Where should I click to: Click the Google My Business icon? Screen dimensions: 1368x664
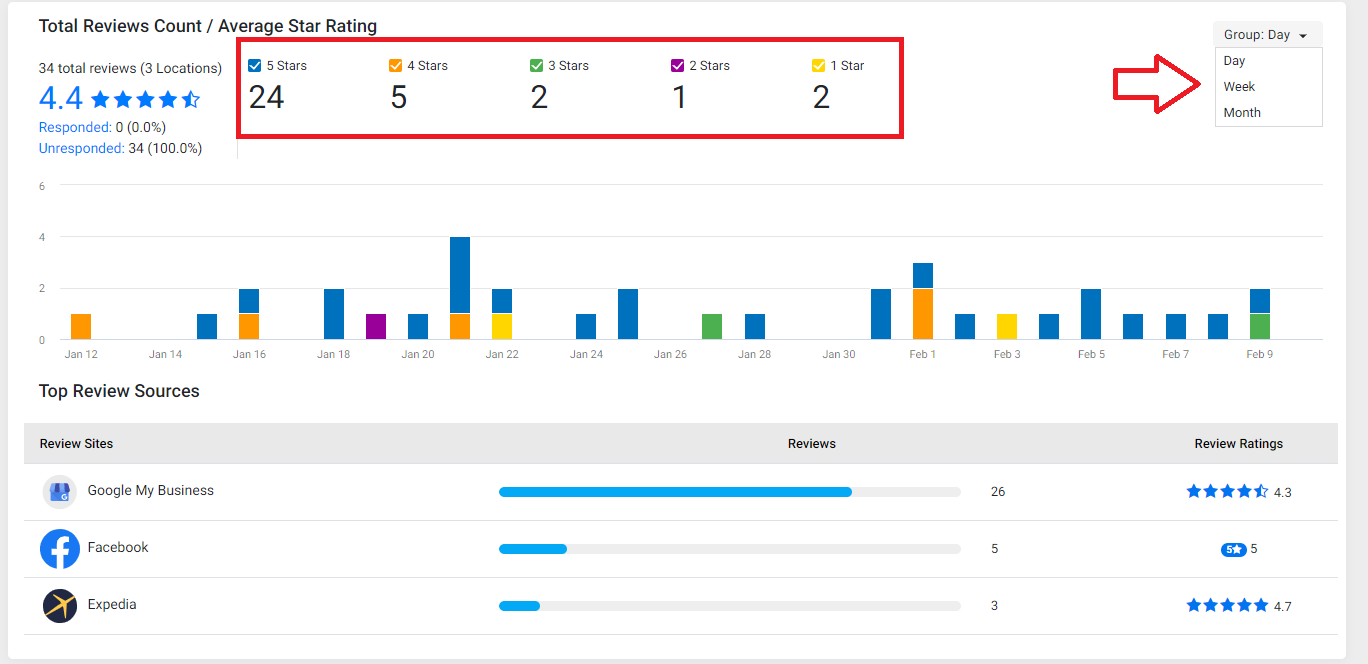60,492
